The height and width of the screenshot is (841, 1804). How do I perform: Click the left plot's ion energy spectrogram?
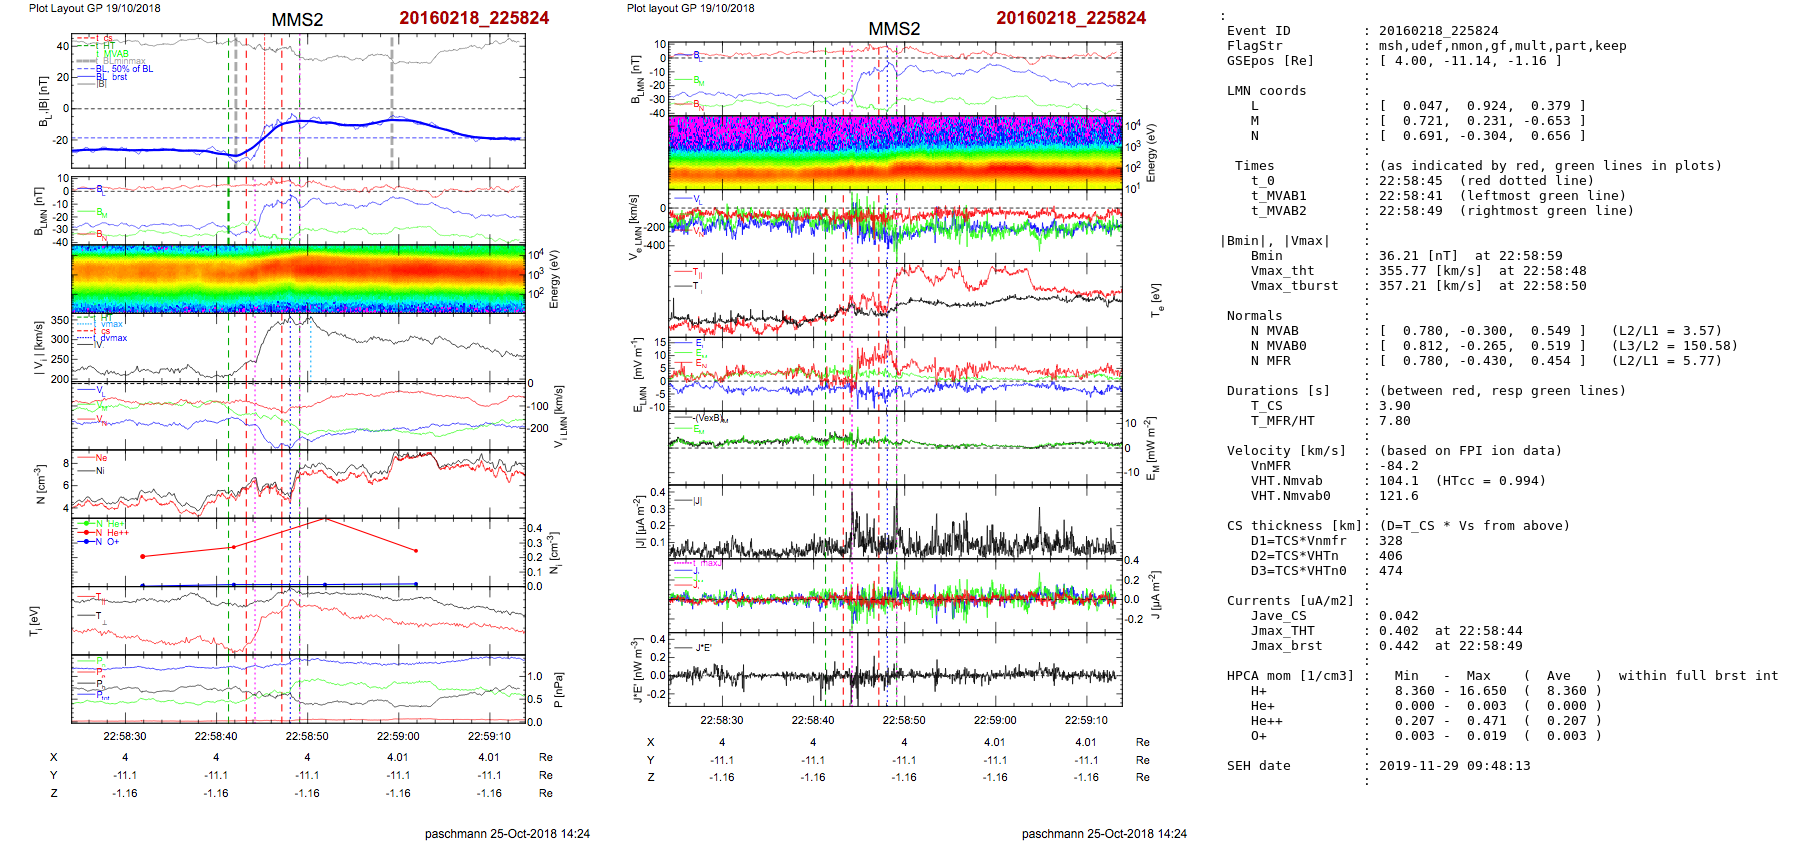click(x=298, y=279)
